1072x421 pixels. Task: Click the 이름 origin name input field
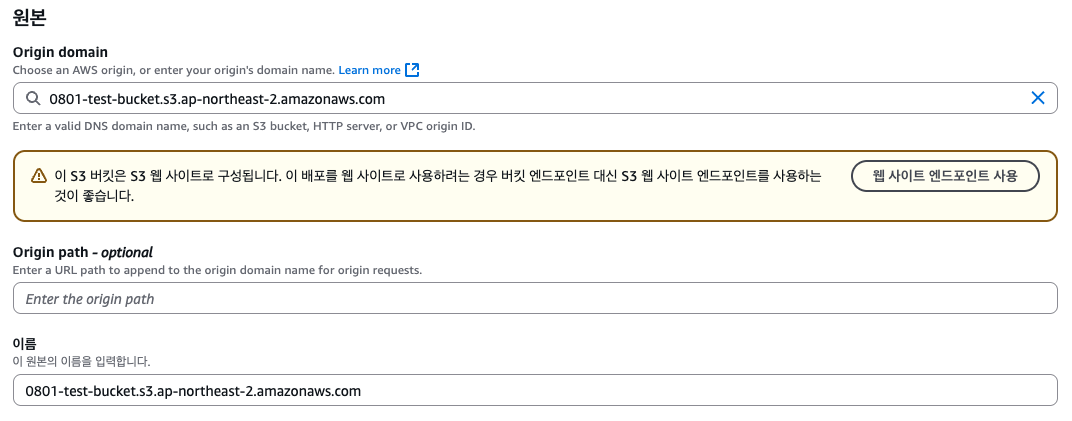coord(535,391)
